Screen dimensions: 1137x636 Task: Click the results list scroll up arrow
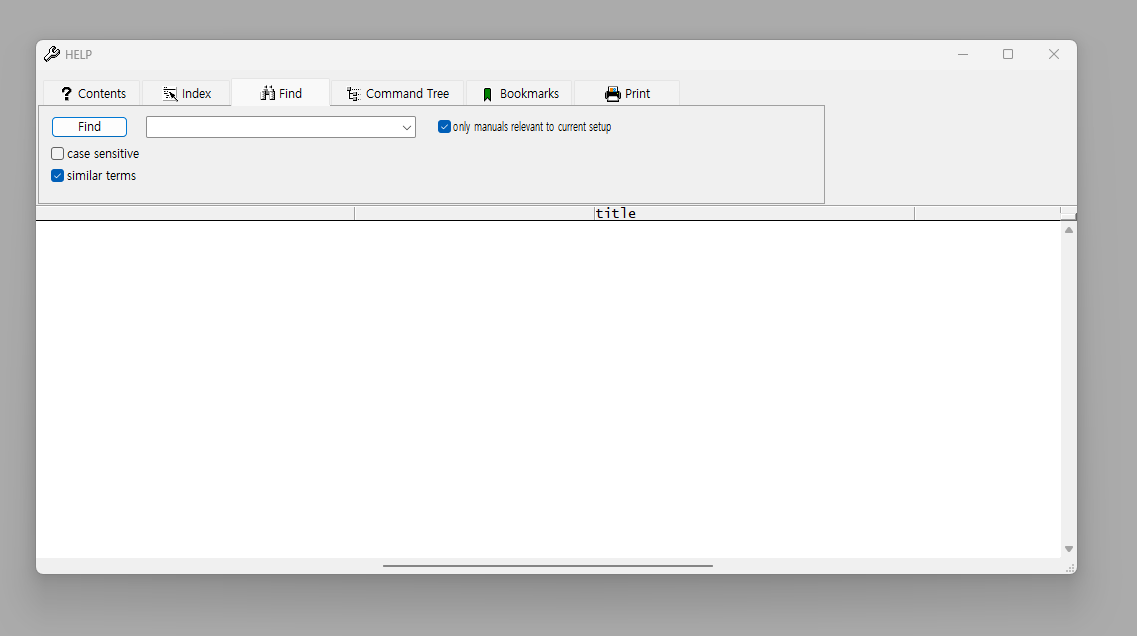point(1069,230)
